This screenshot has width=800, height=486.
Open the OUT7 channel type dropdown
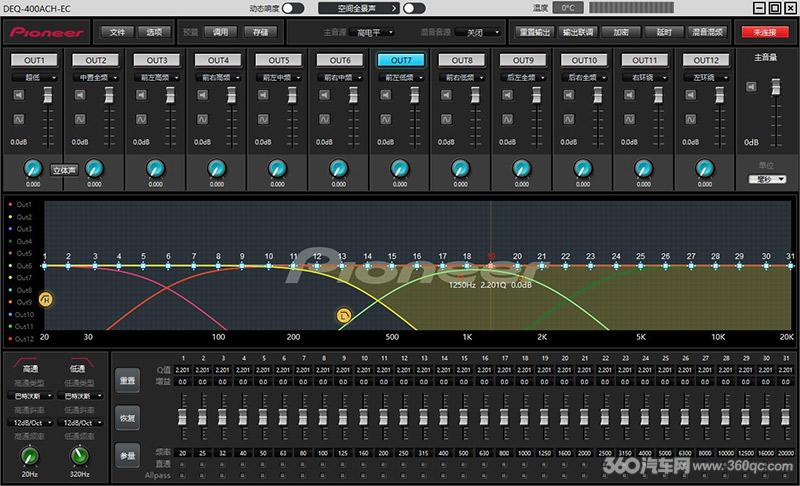click(x=401, y=78)
